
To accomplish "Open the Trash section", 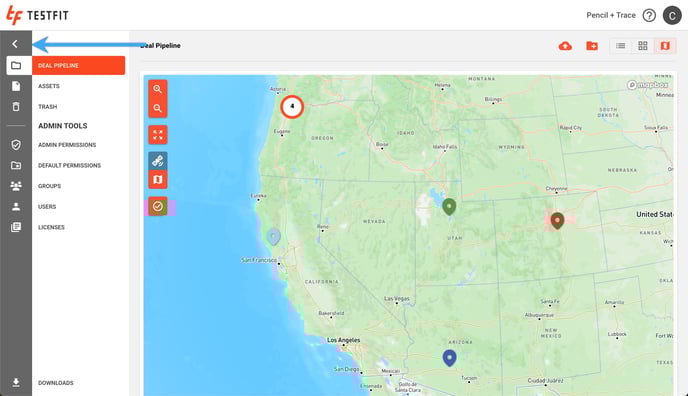I will point(47,107).
